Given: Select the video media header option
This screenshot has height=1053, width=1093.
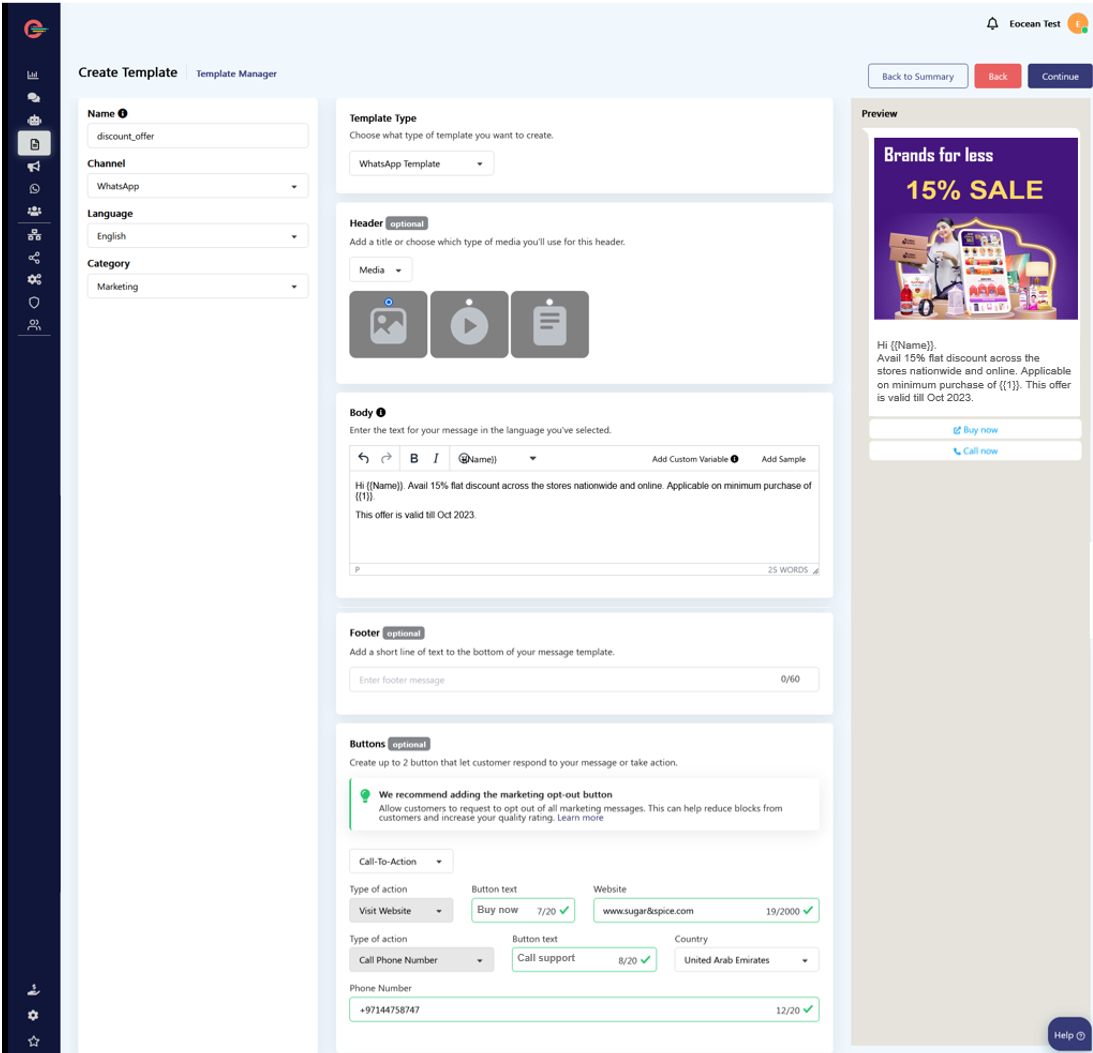Looking at the screenshot, I should click(469, 324).
